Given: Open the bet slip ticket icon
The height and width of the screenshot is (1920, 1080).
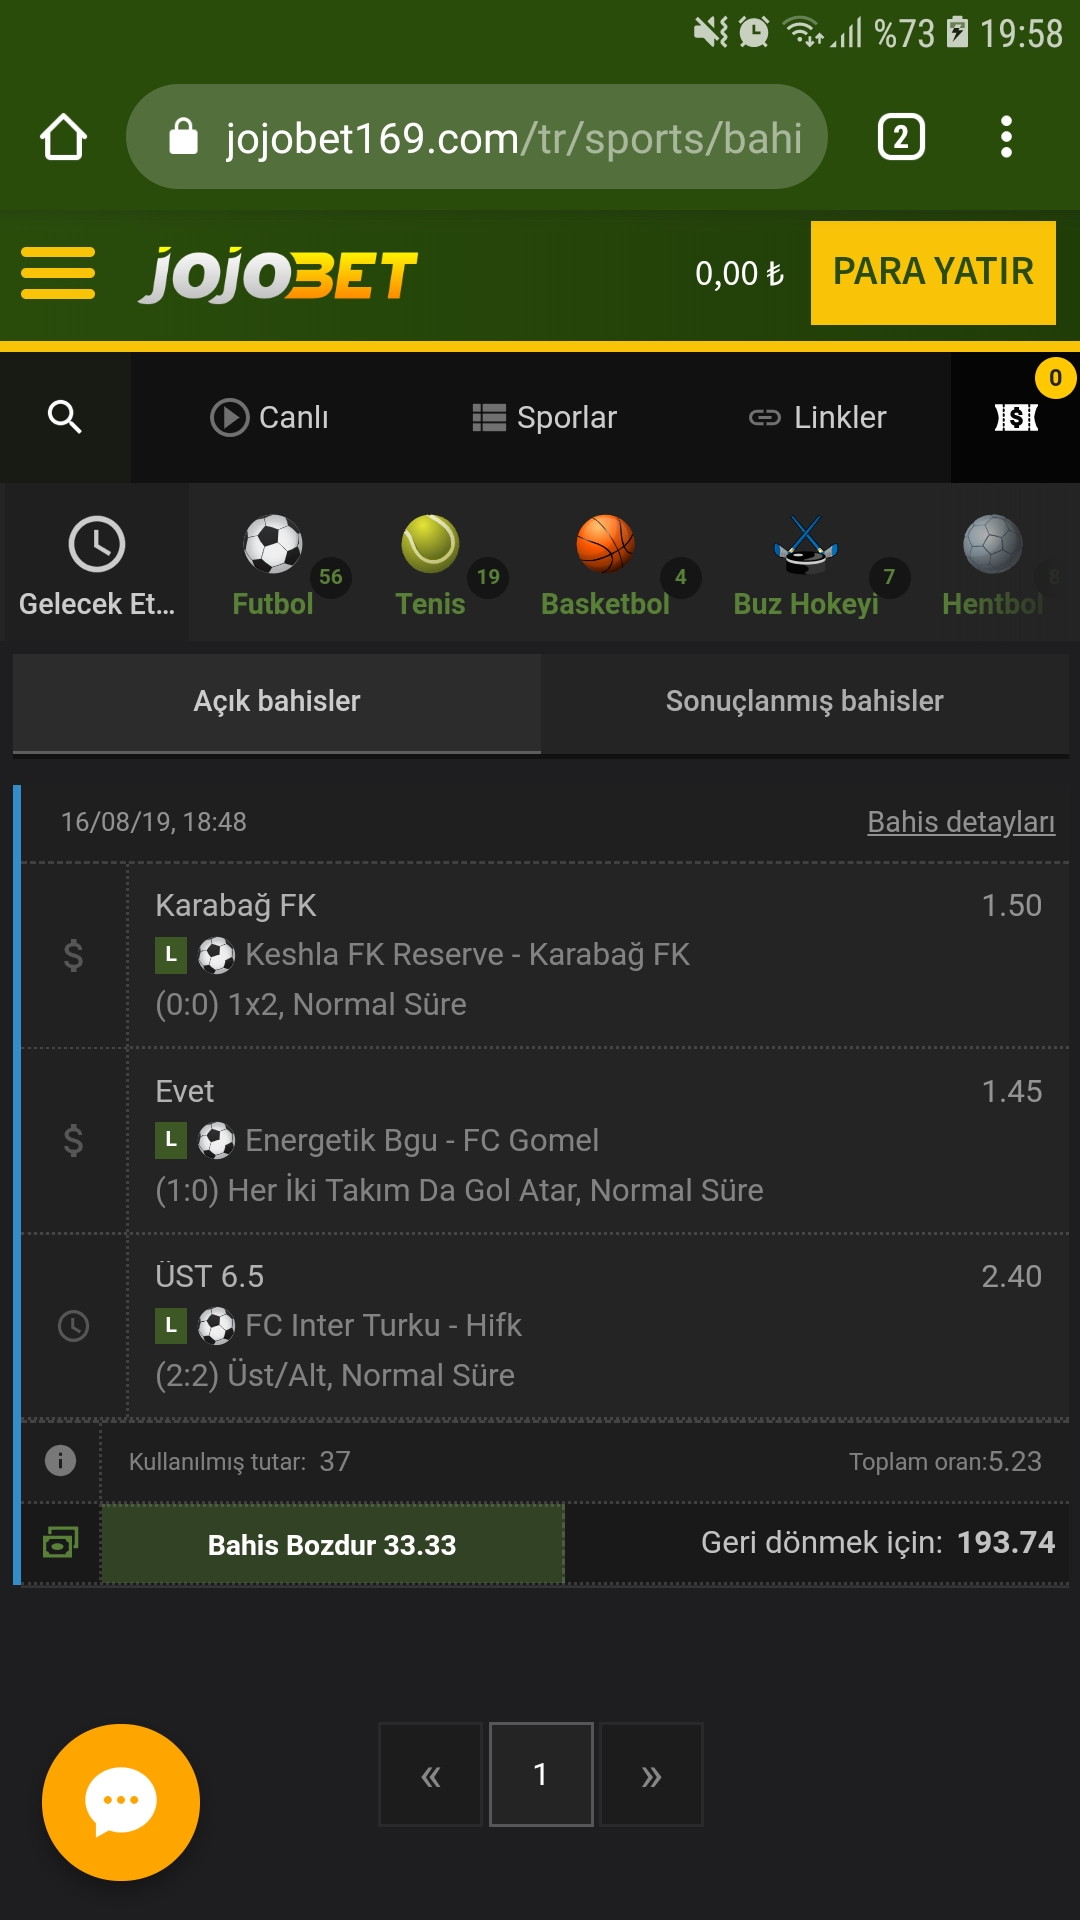Looking at the screenshot, I should [1016, 417].
